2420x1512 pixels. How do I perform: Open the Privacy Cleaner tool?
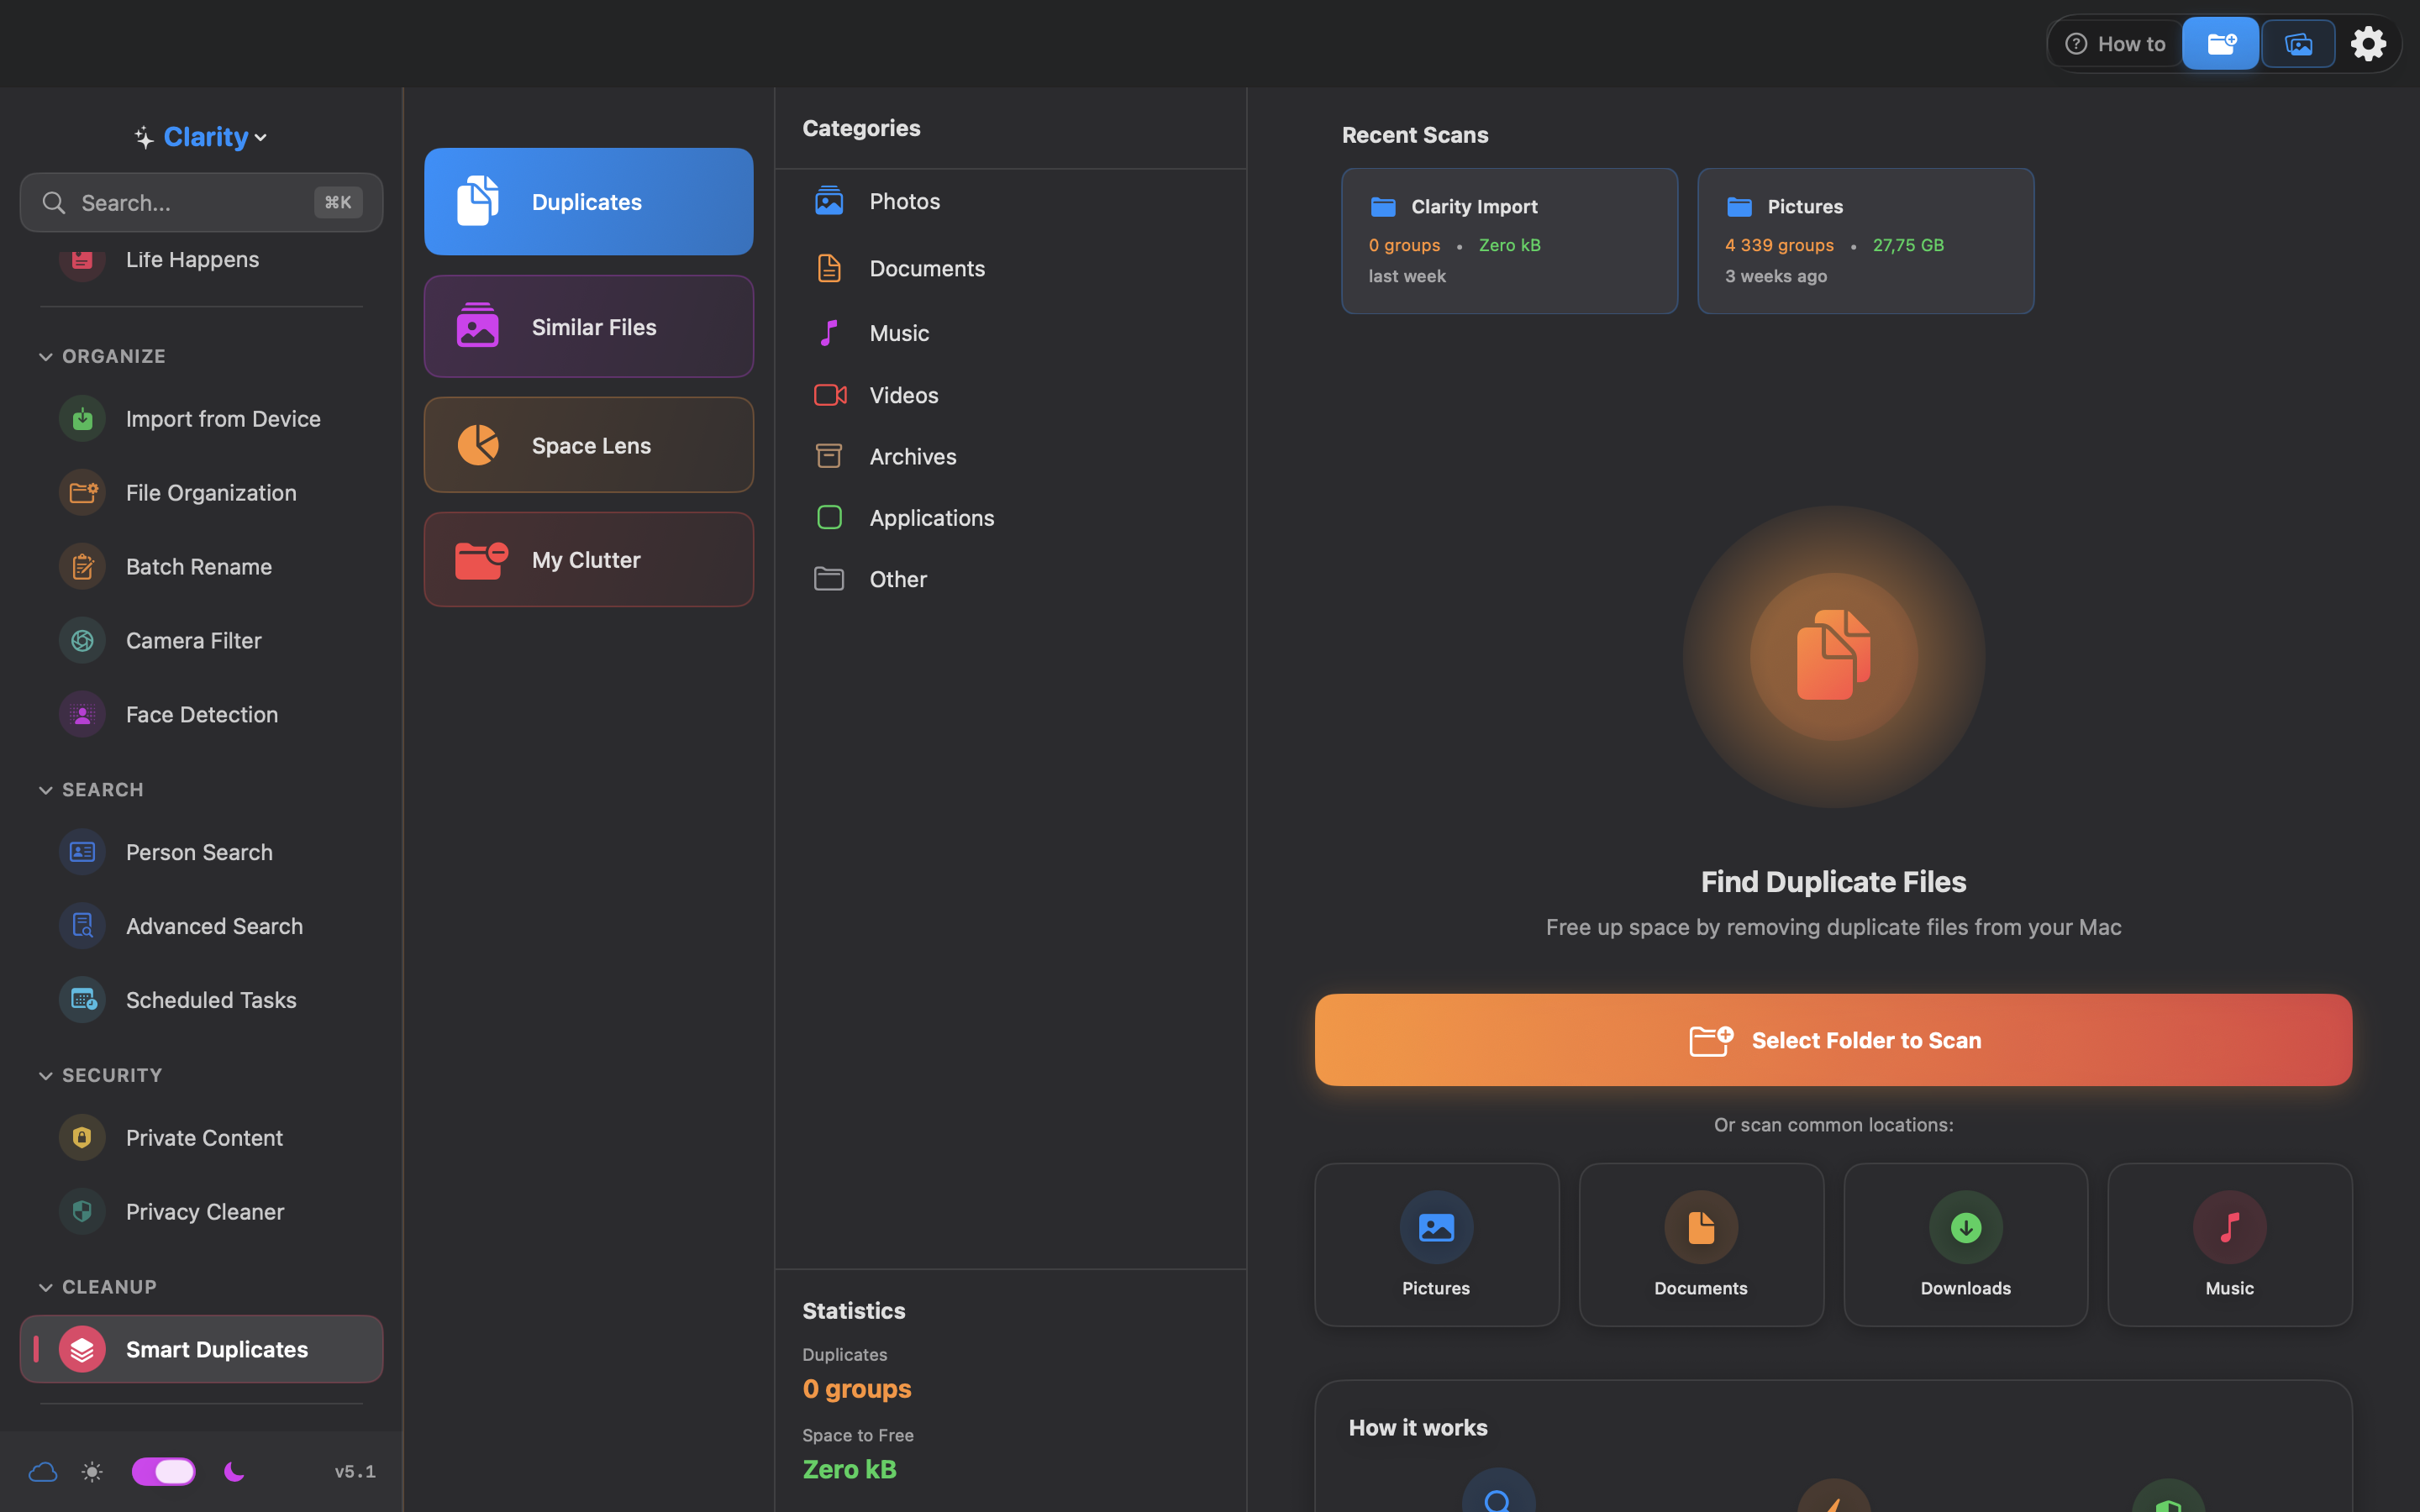pyautogui.click(x=204, y=1211)
